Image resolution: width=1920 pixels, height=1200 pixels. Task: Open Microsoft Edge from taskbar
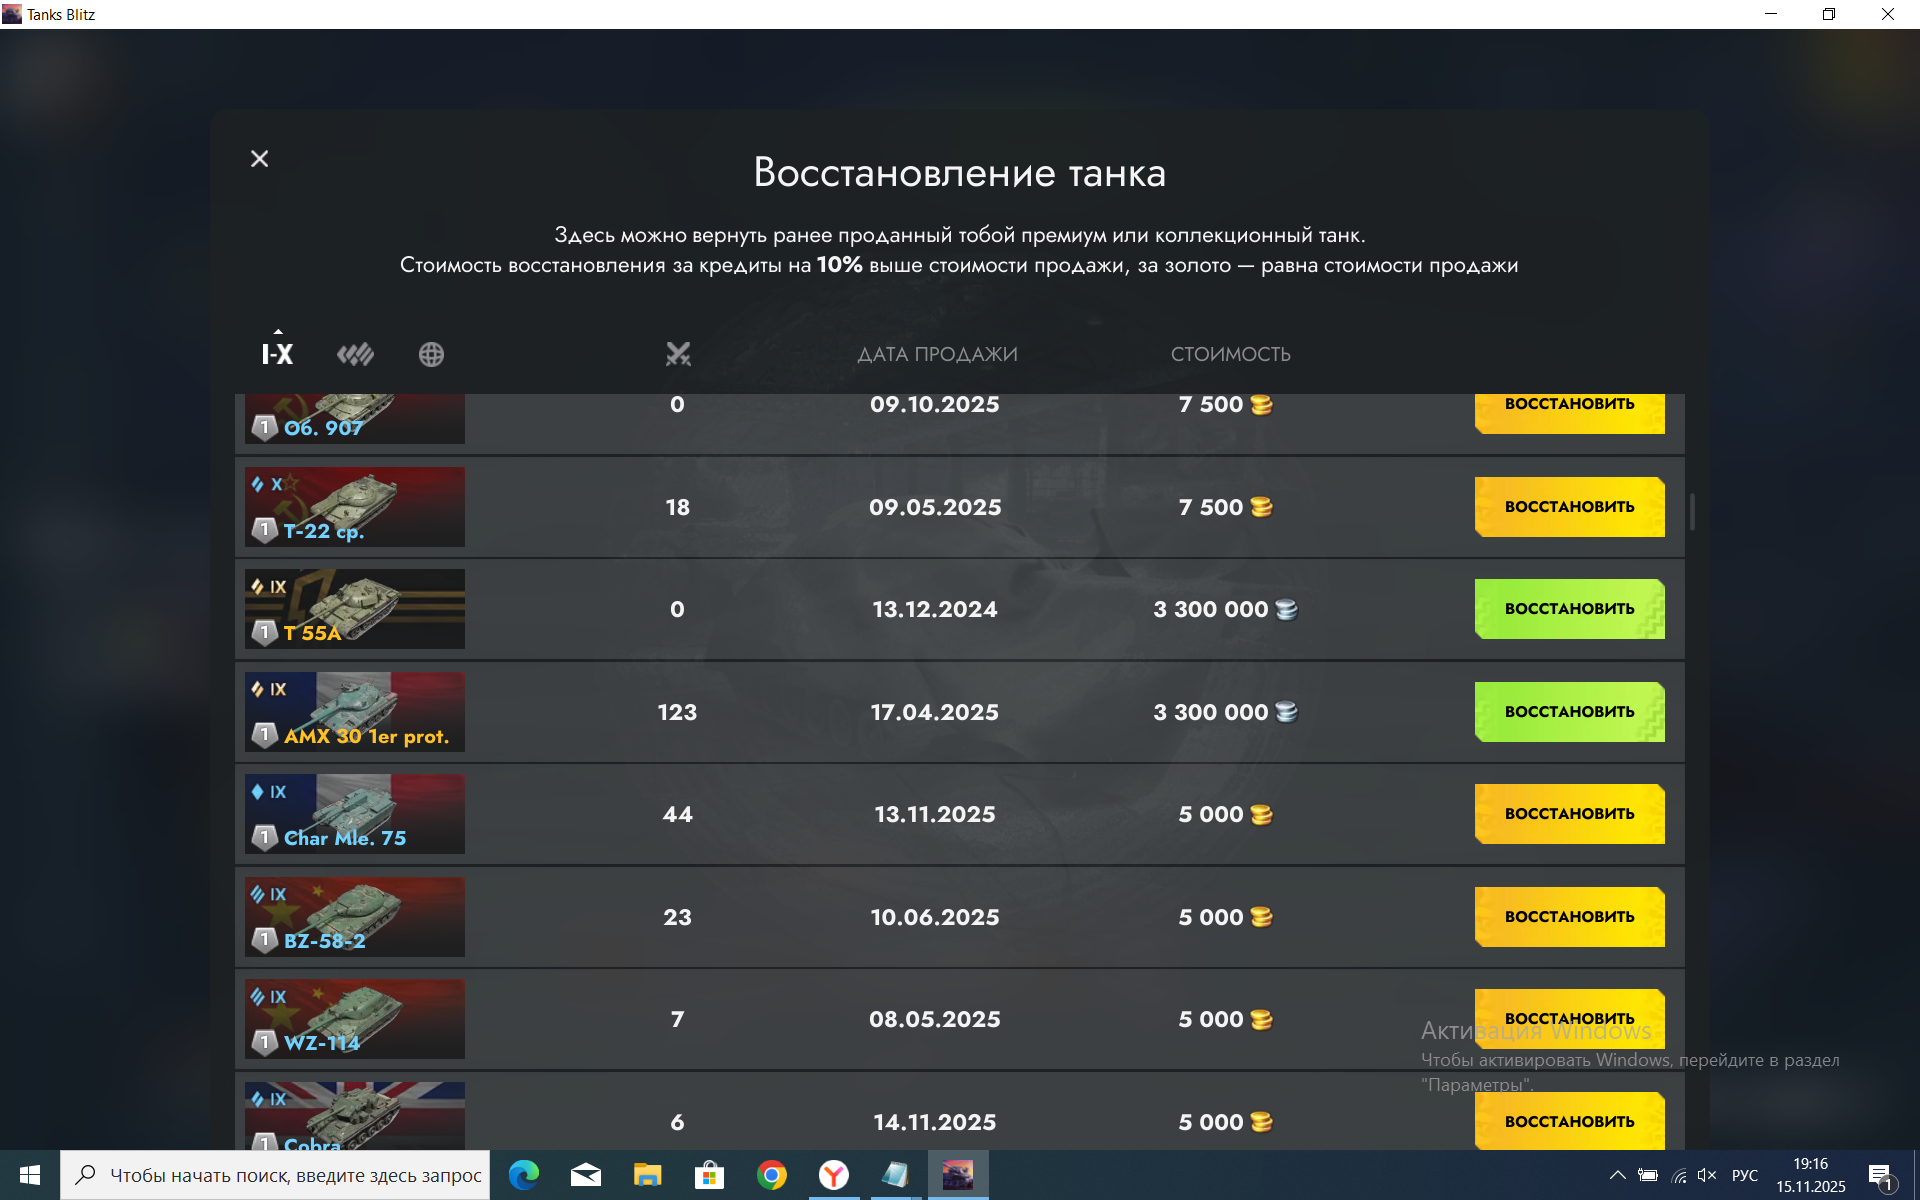523,1175
